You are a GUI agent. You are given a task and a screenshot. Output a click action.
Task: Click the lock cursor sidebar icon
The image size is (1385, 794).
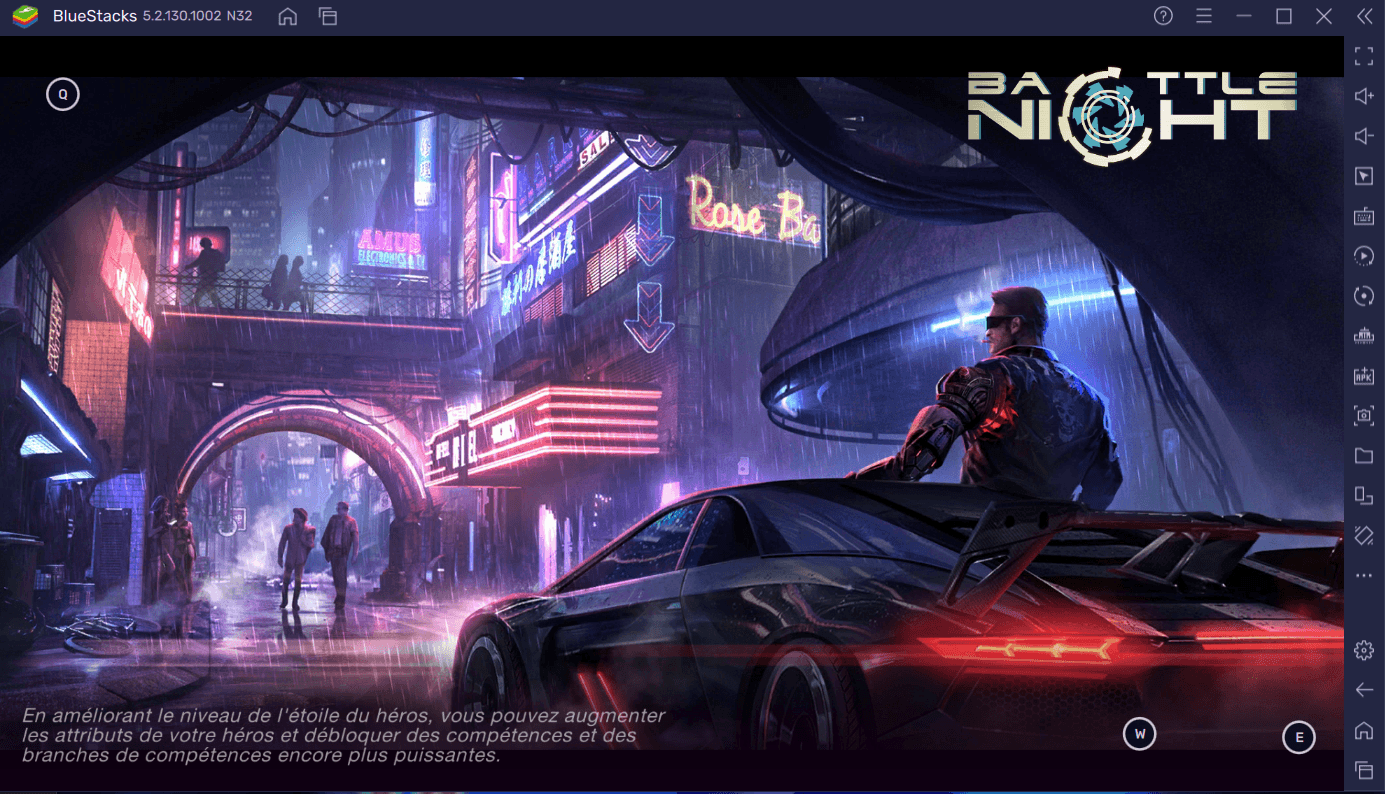point(1364,176)
